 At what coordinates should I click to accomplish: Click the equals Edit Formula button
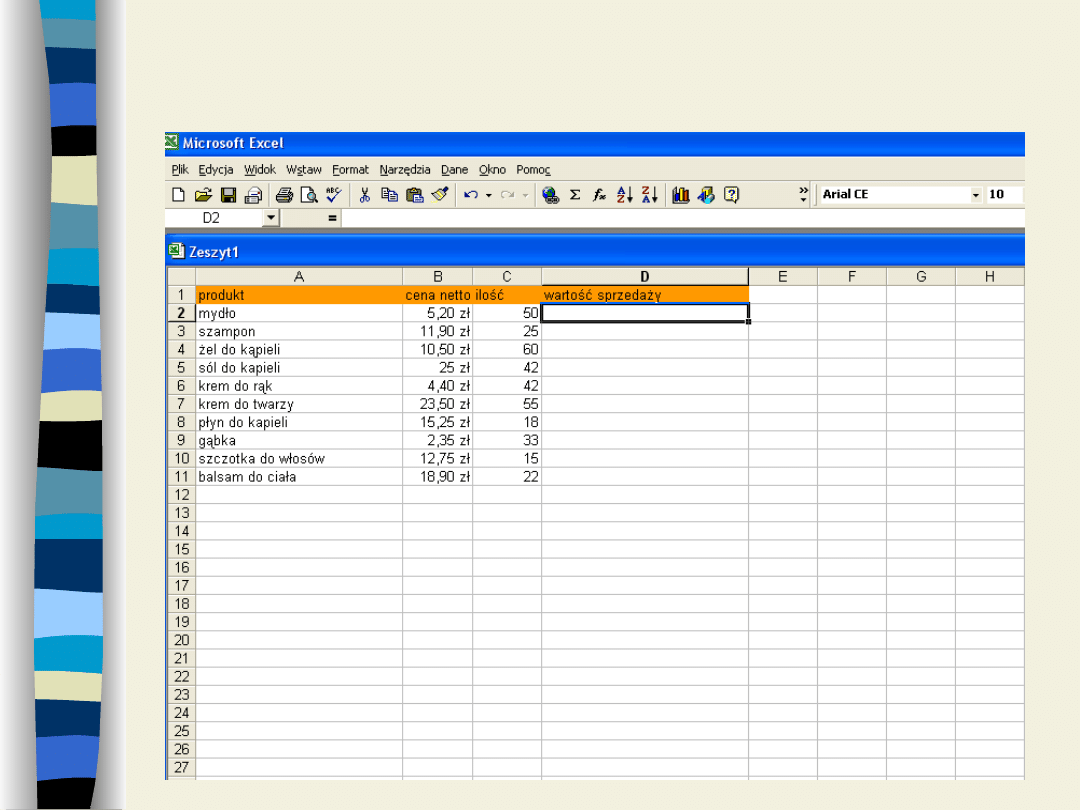click(x=332, y=217)
